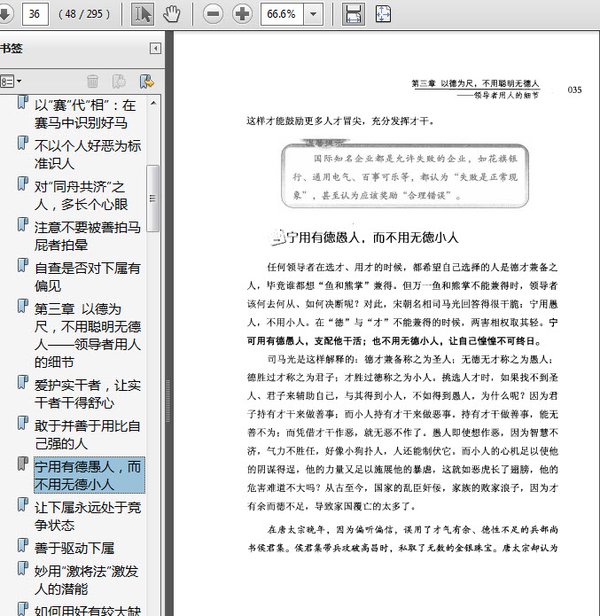This screenshot has width=600, height=616.
Task: Click the panel splitter grip handle
Action: pos(168,401)
